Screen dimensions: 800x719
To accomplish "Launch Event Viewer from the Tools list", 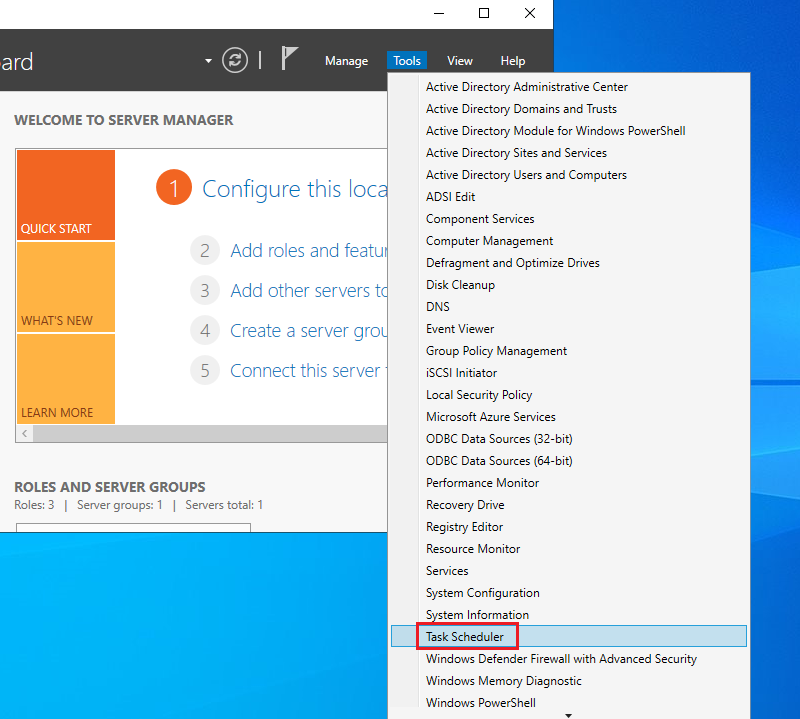I will [x=460, y=329].
